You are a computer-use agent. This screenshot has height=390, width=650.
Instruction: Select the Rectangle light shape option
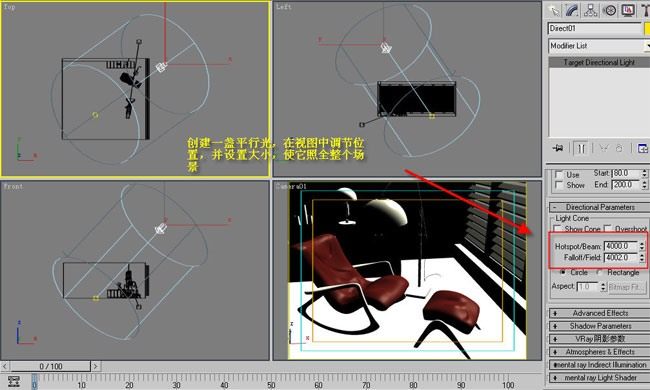click(599, 272)
